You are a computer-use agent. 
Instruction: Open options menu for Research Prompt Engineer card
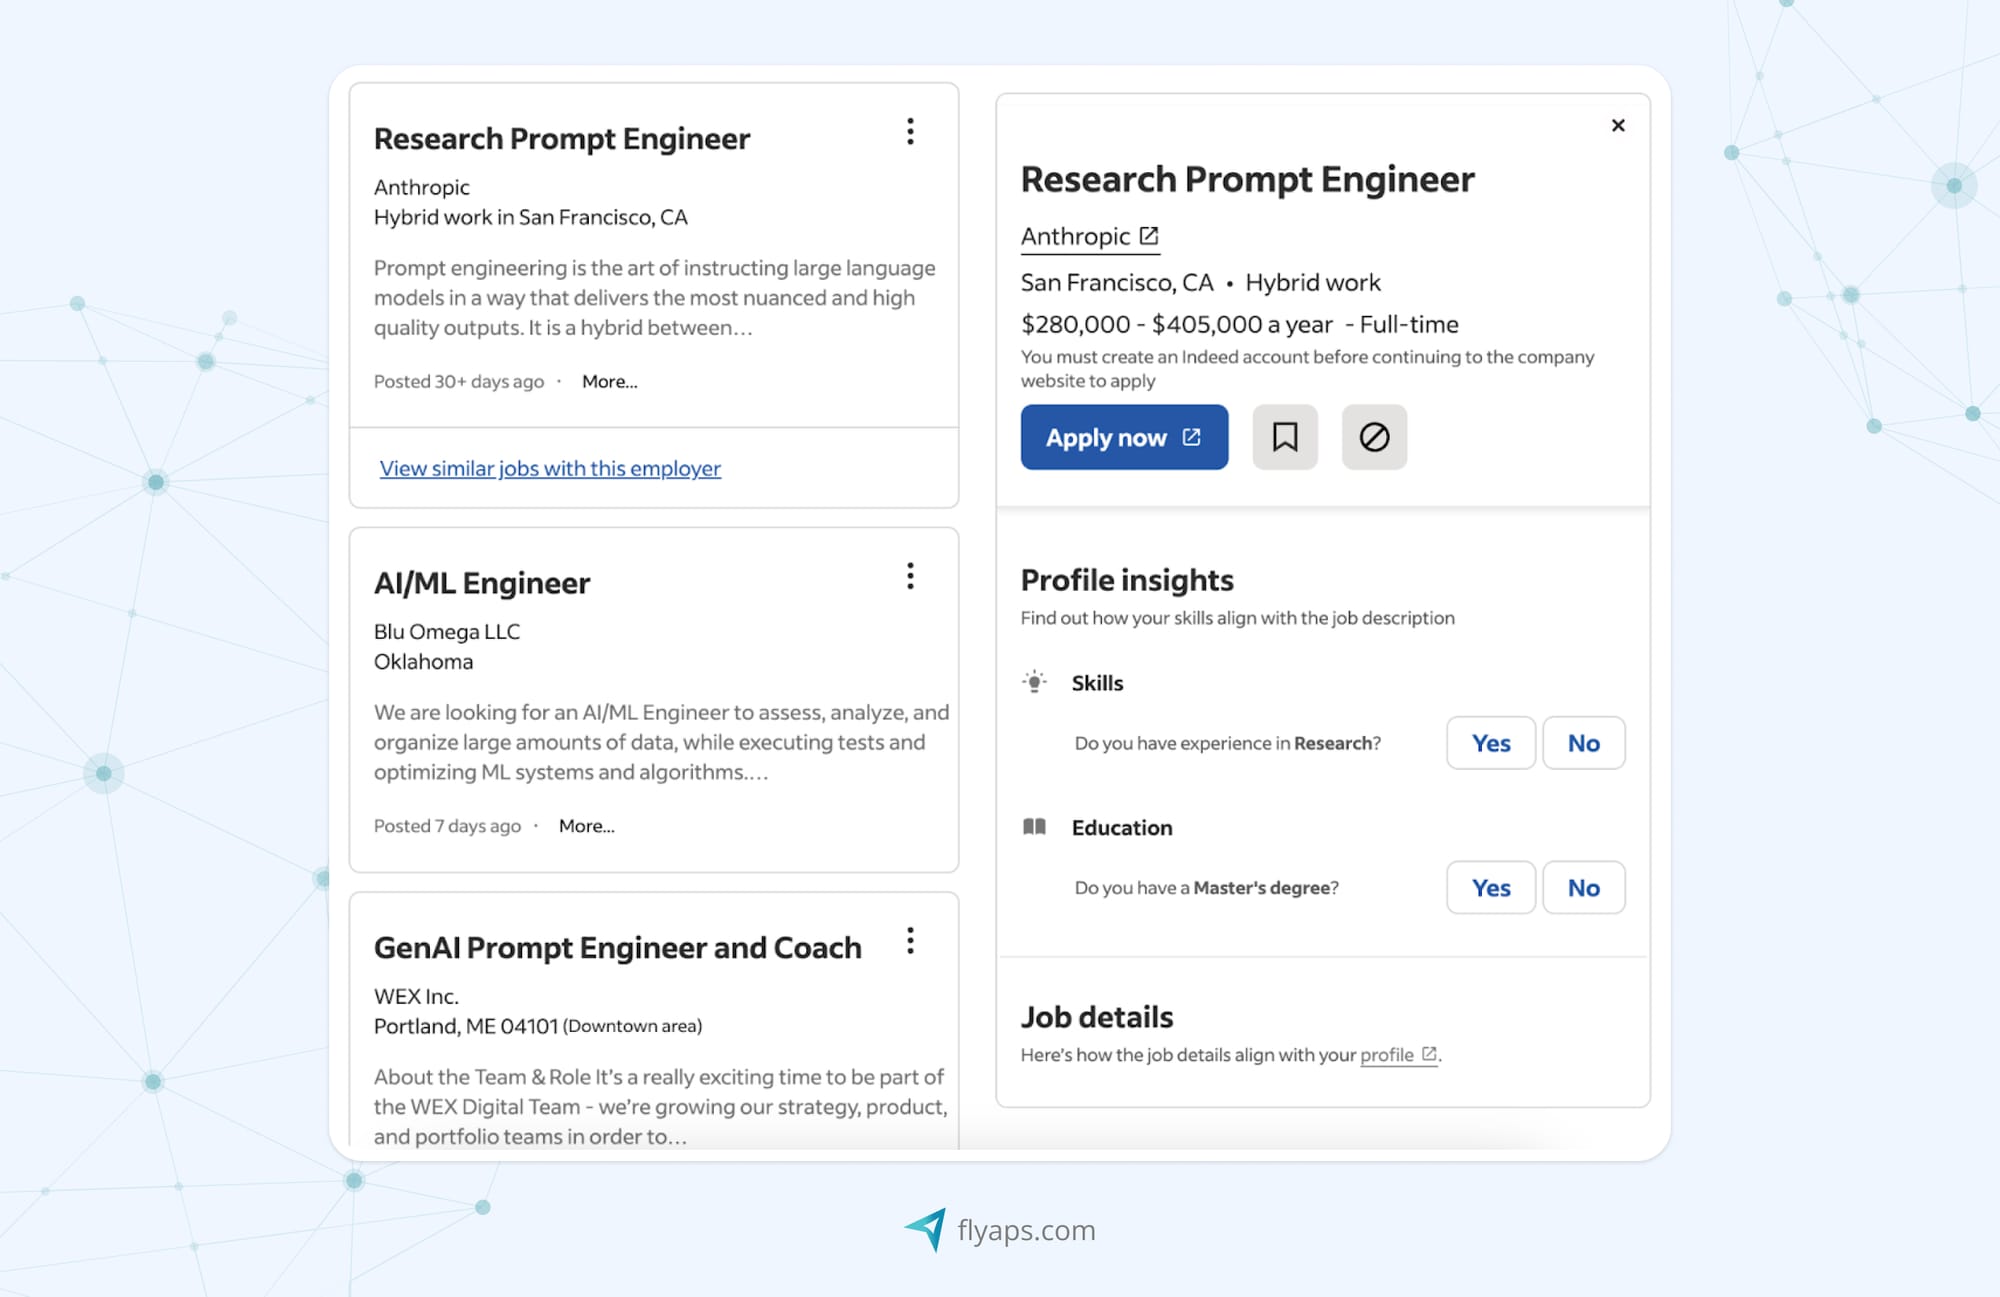pyautogui.click(x=910, y=132)
